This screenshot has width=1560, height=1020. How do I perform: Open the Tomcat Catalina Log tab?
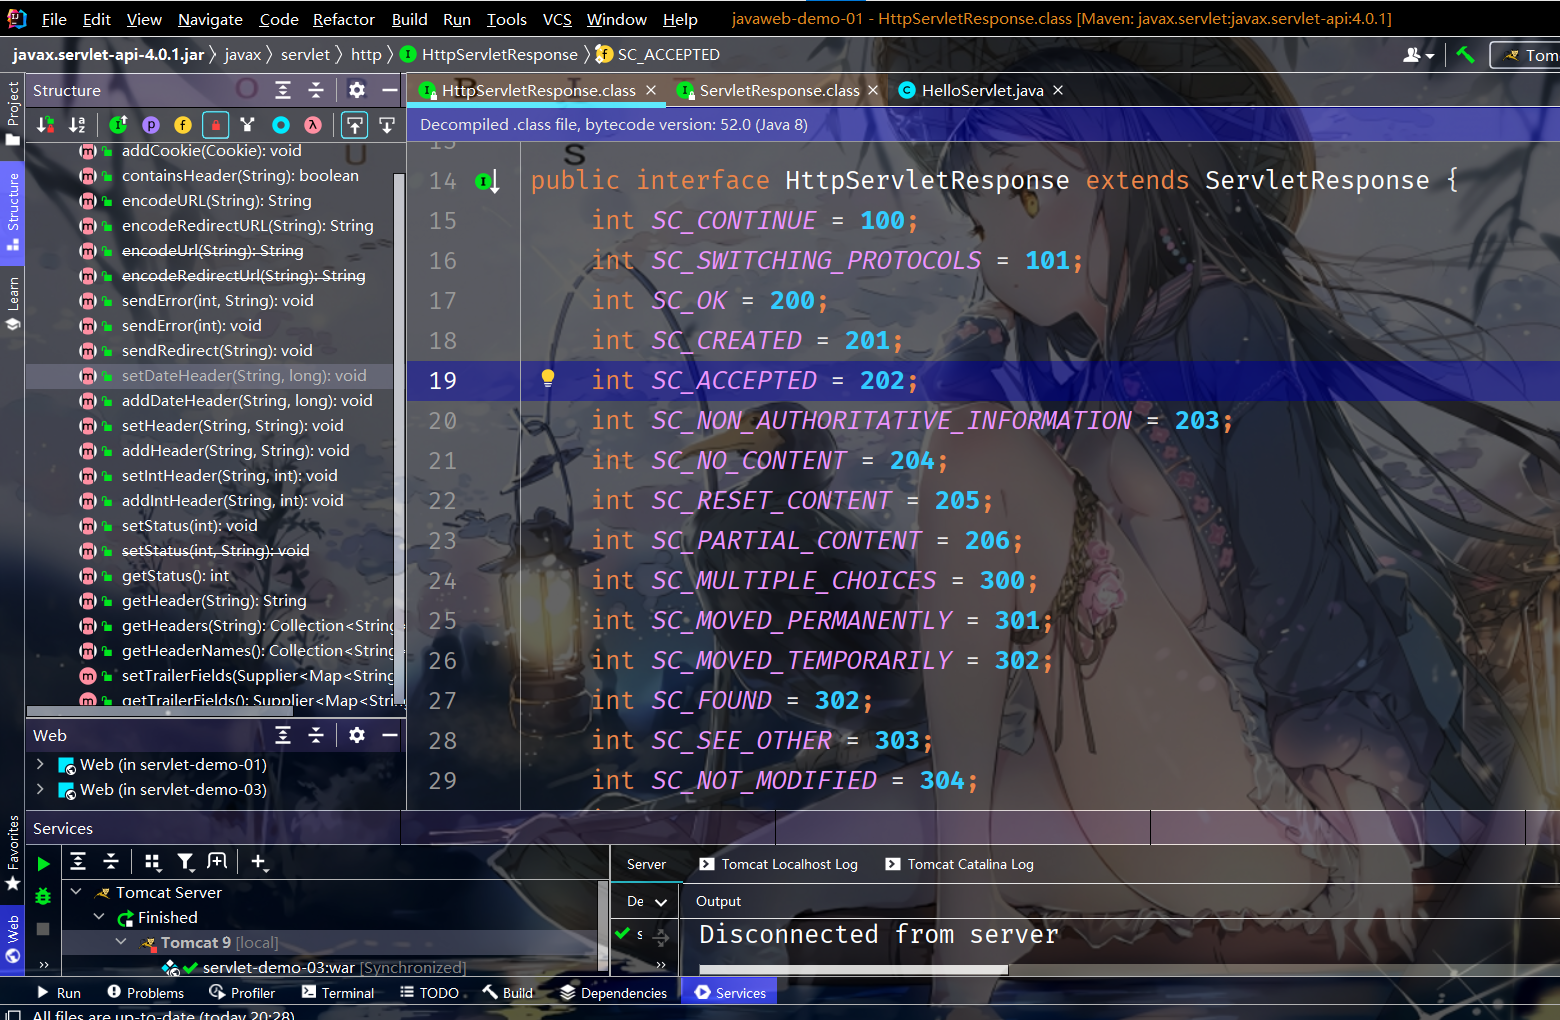[x=959, y=864]
